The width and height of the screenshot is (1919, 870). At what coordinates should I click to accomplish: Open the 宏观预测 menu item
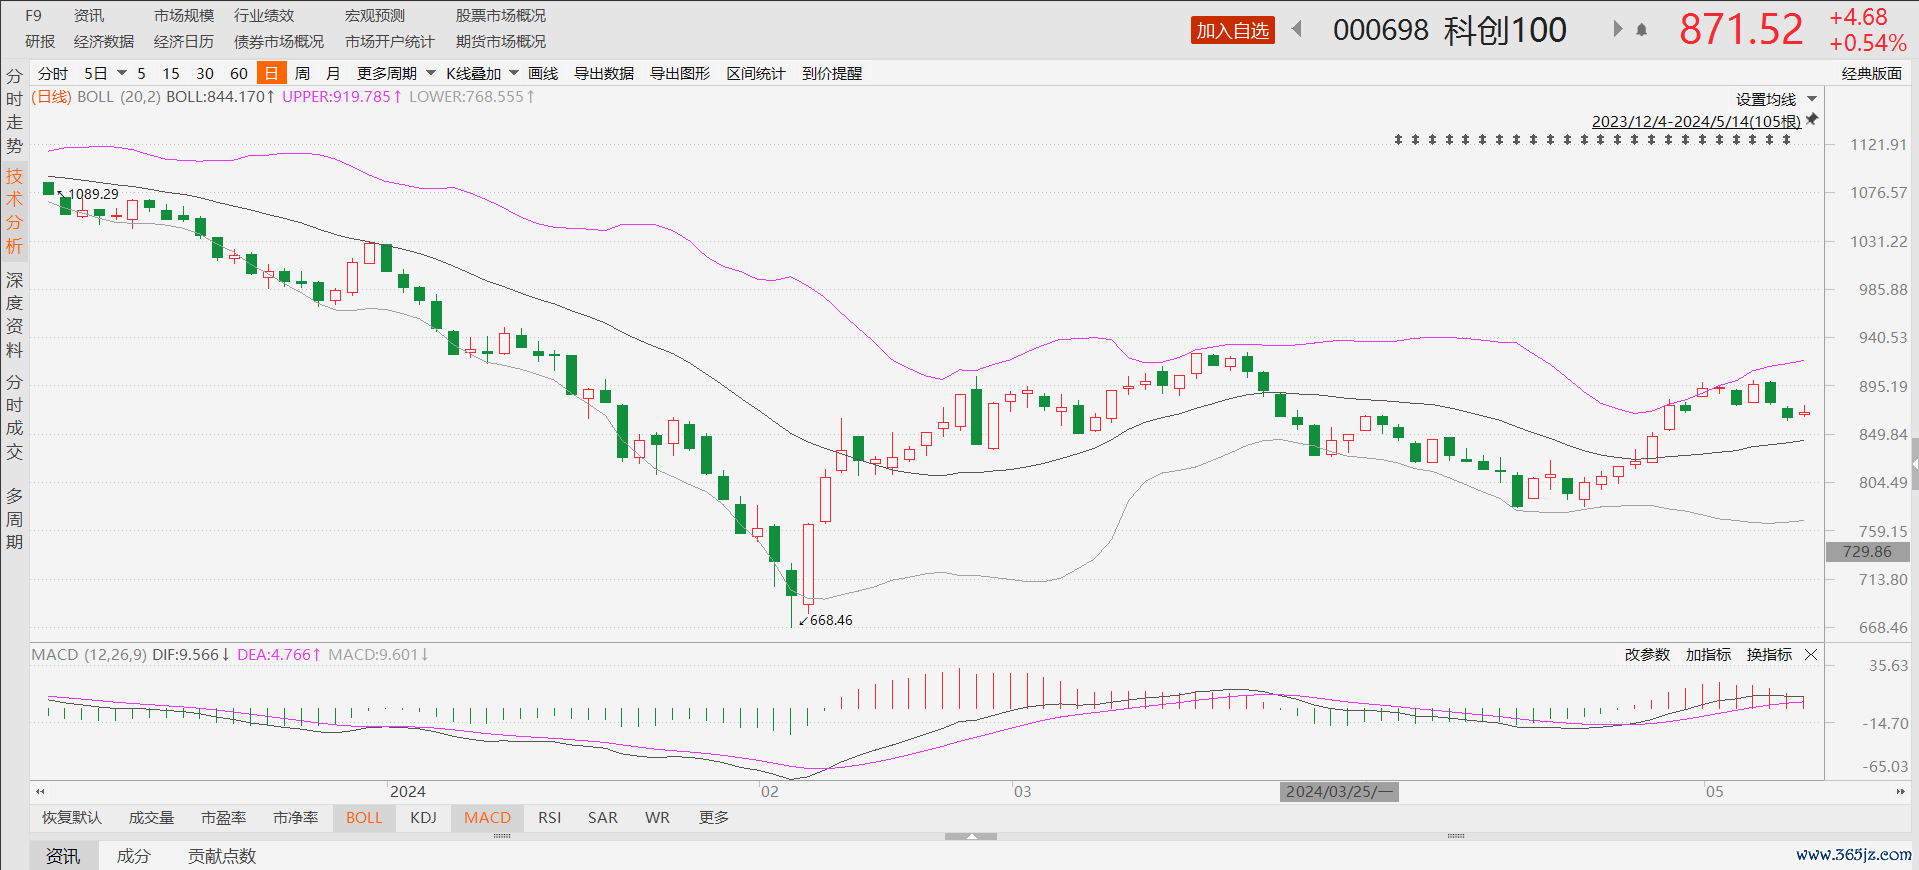375,15
